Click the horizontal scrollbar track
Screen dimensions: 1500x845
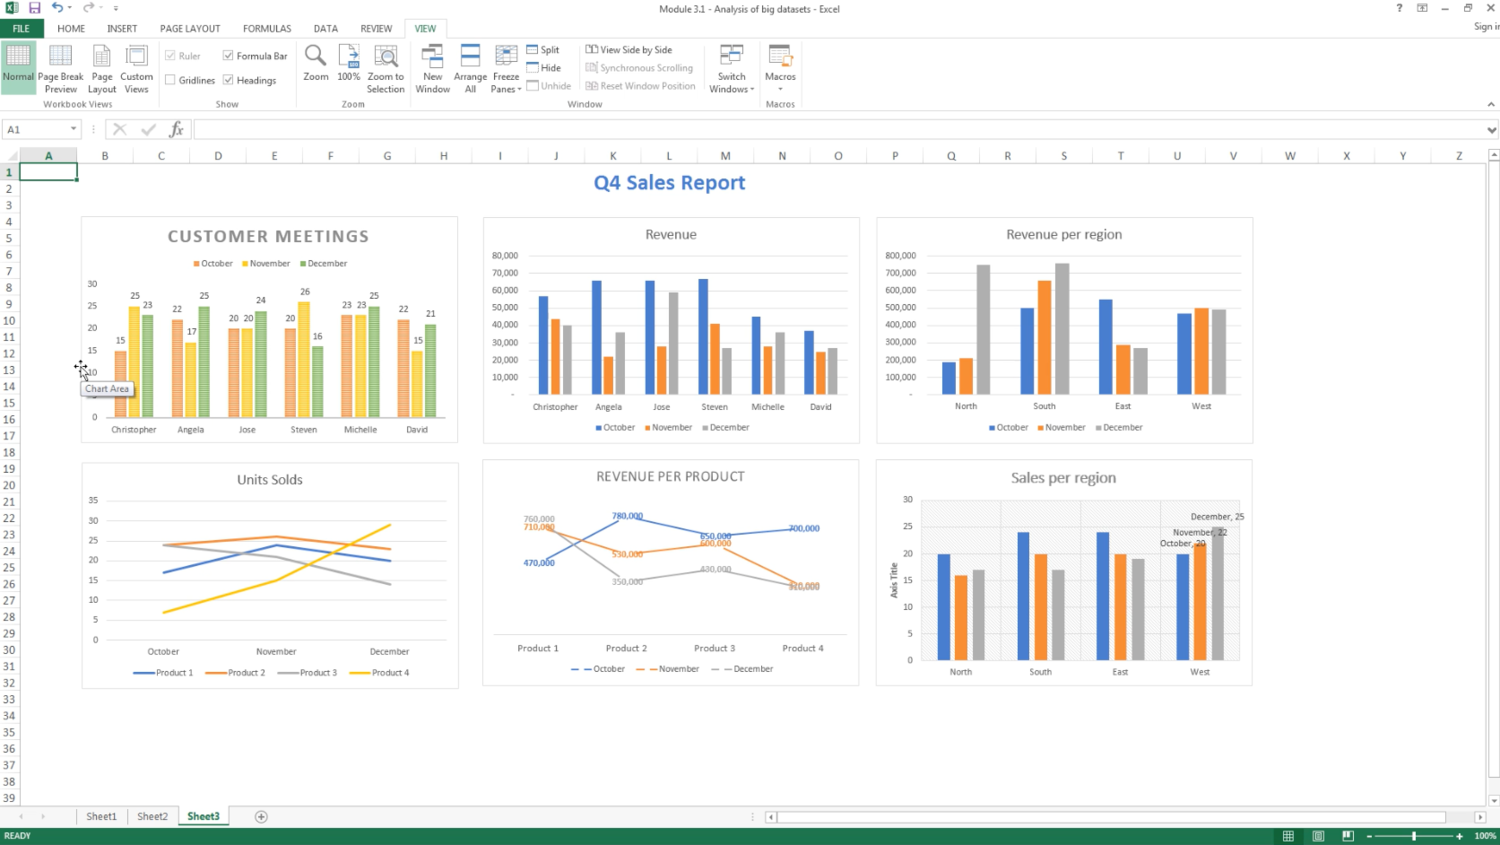click(1112, 817)
